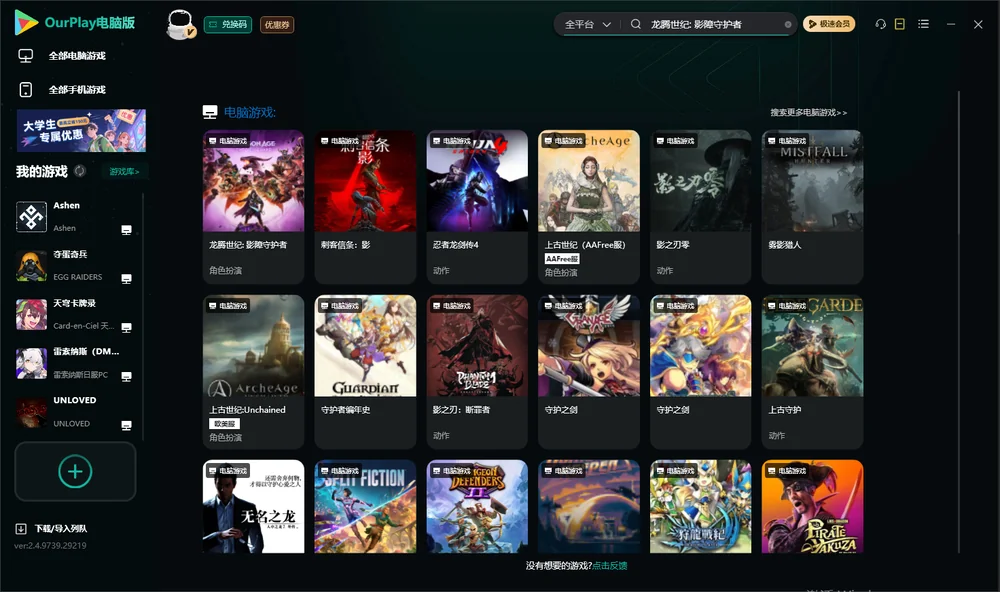
Task: Click the monitor icon beside 全部电脑游戏
Action: [x=26, y=56]
